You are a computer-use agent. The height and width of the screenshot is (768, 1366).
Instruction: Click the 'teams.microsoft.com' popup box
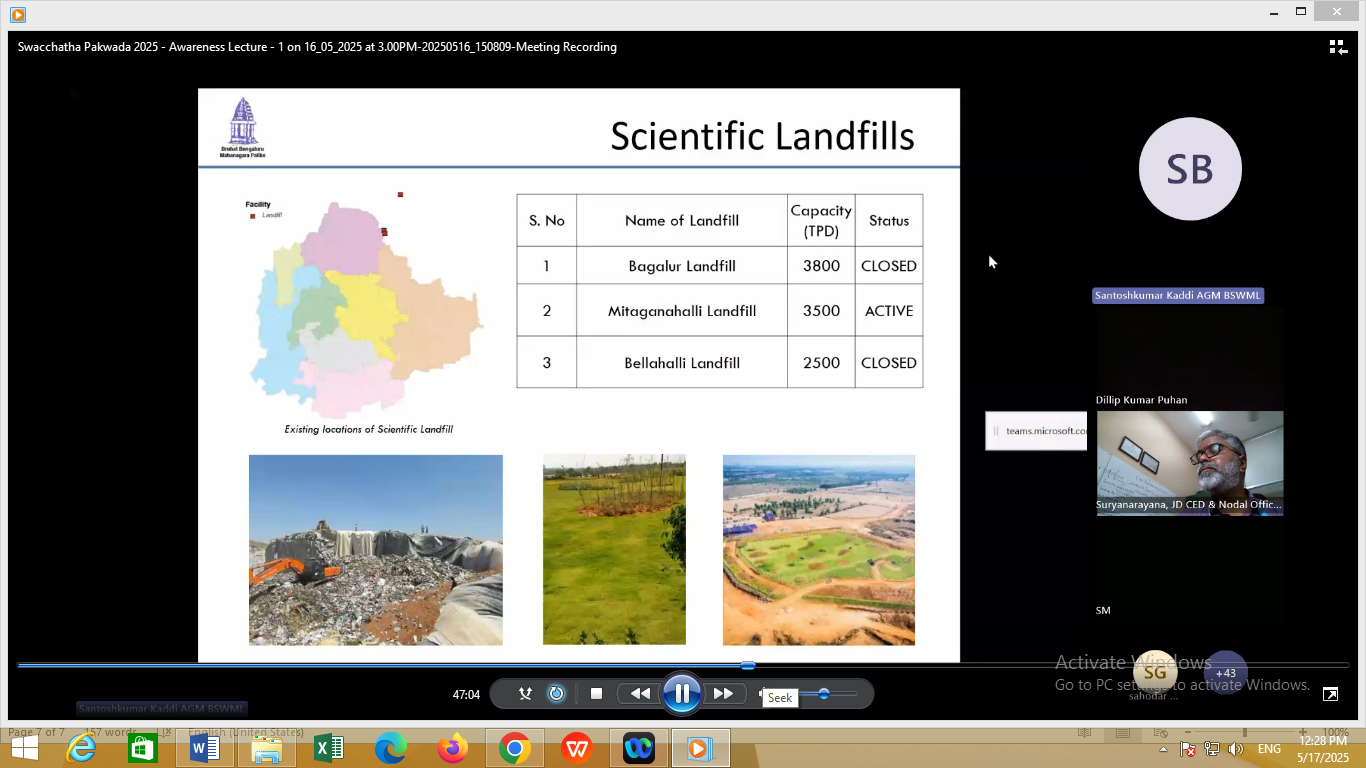[x=1036, y=431]
